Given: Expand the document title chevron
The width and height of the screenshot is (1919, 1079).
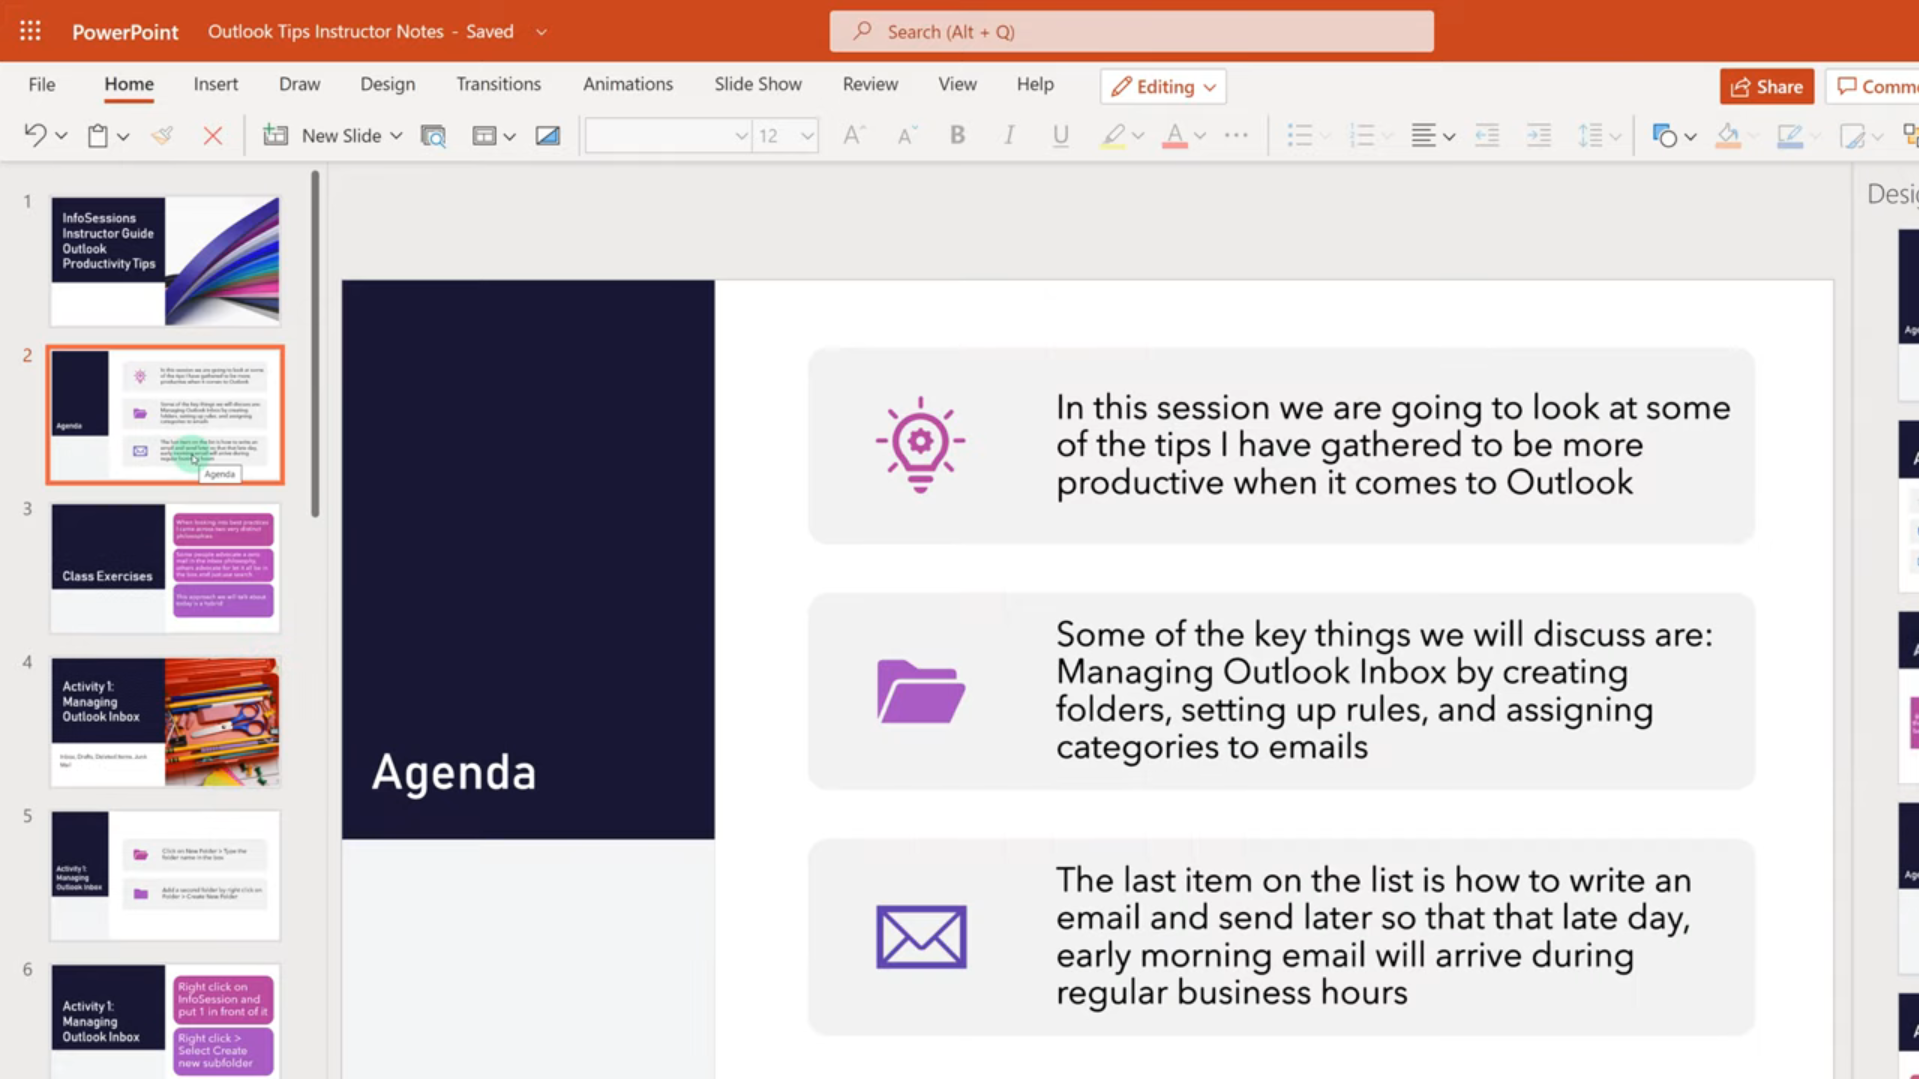Looking at the screenshot, I should 541,32.
